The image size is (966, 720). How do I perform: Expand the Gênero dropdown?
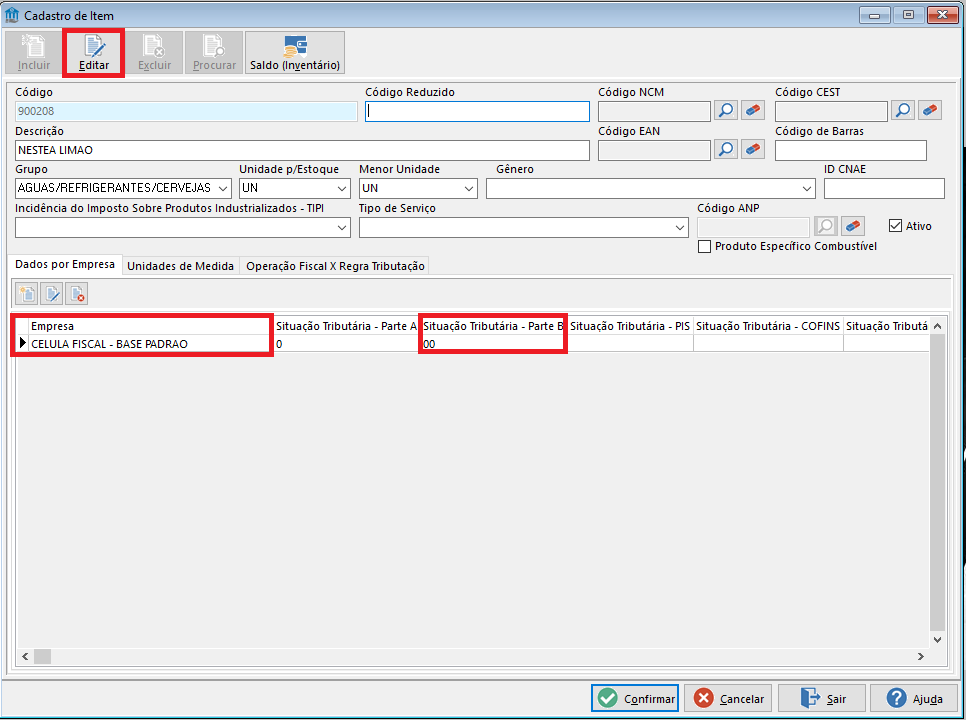pos(807,188)
